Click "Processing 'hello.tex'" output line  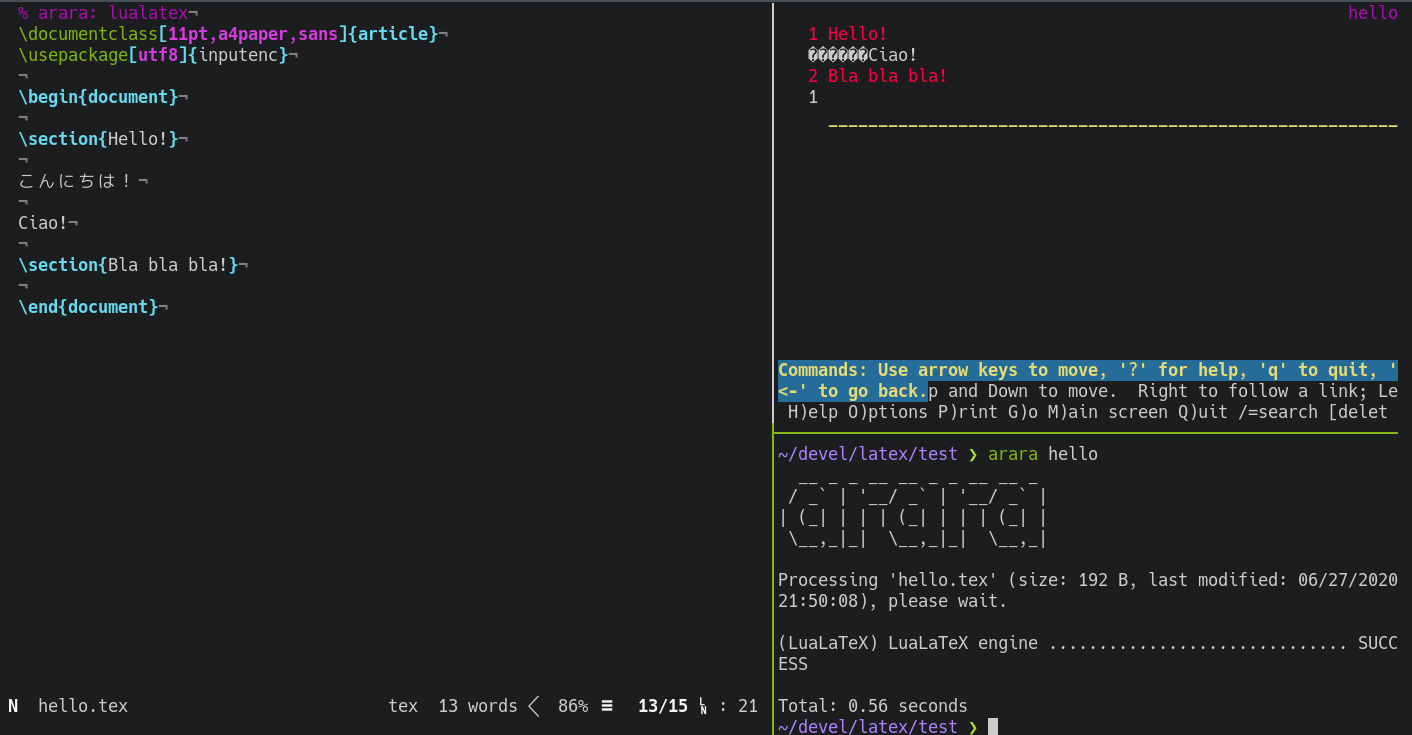(1088, 580)
